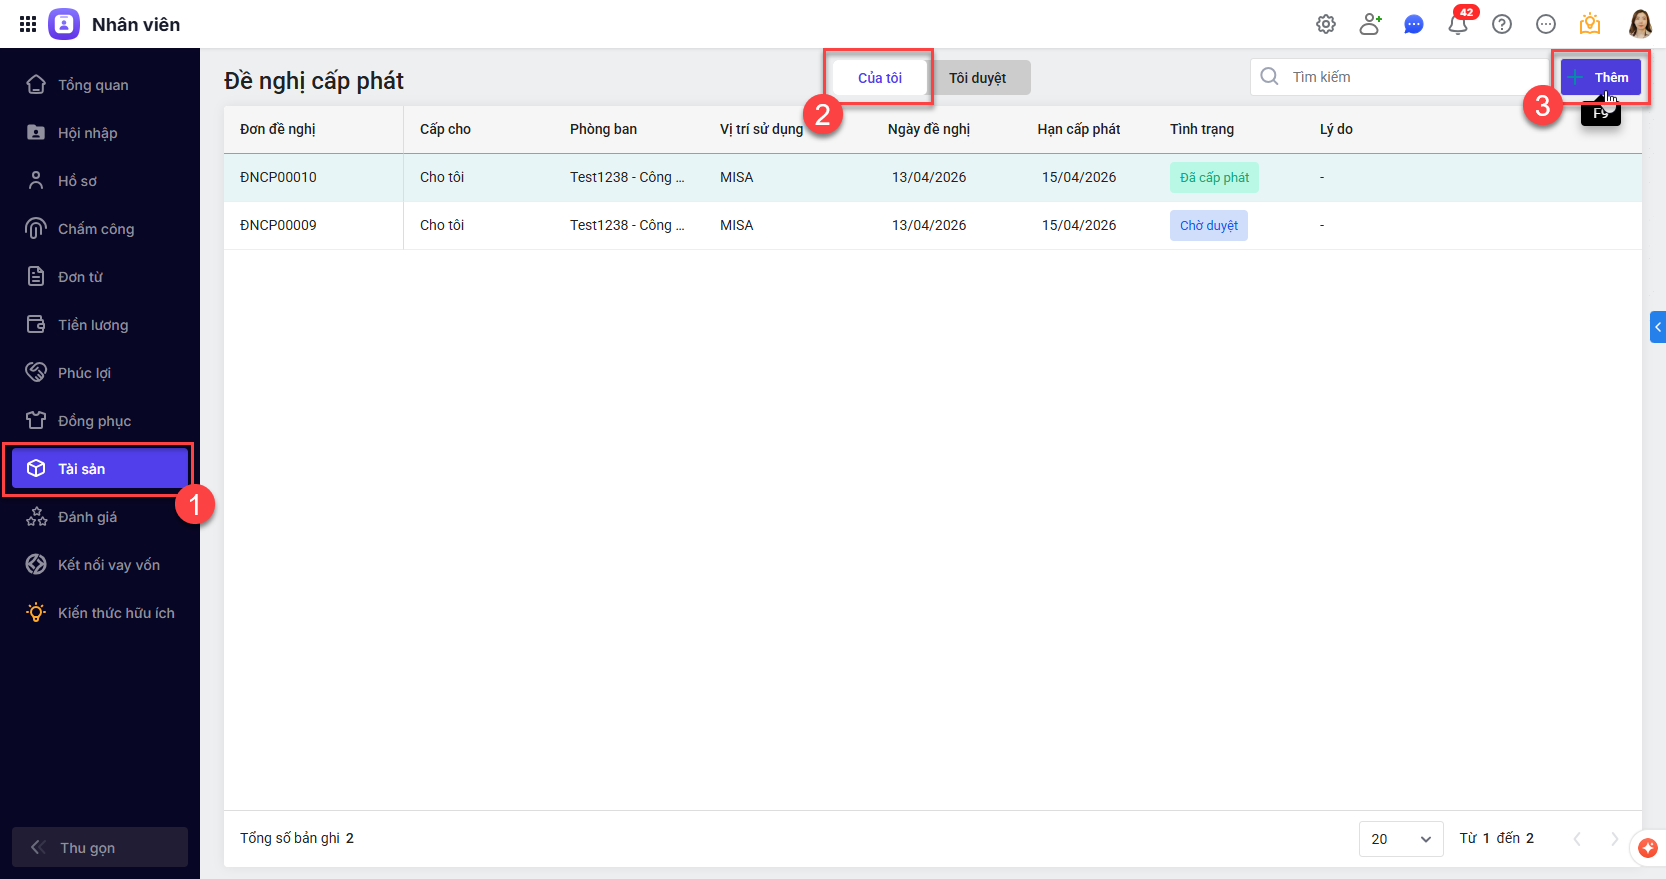The width and height of the screenshot is (1666, 879).
Task: Switch to the Của tôi tab
Action: [880, 78]
